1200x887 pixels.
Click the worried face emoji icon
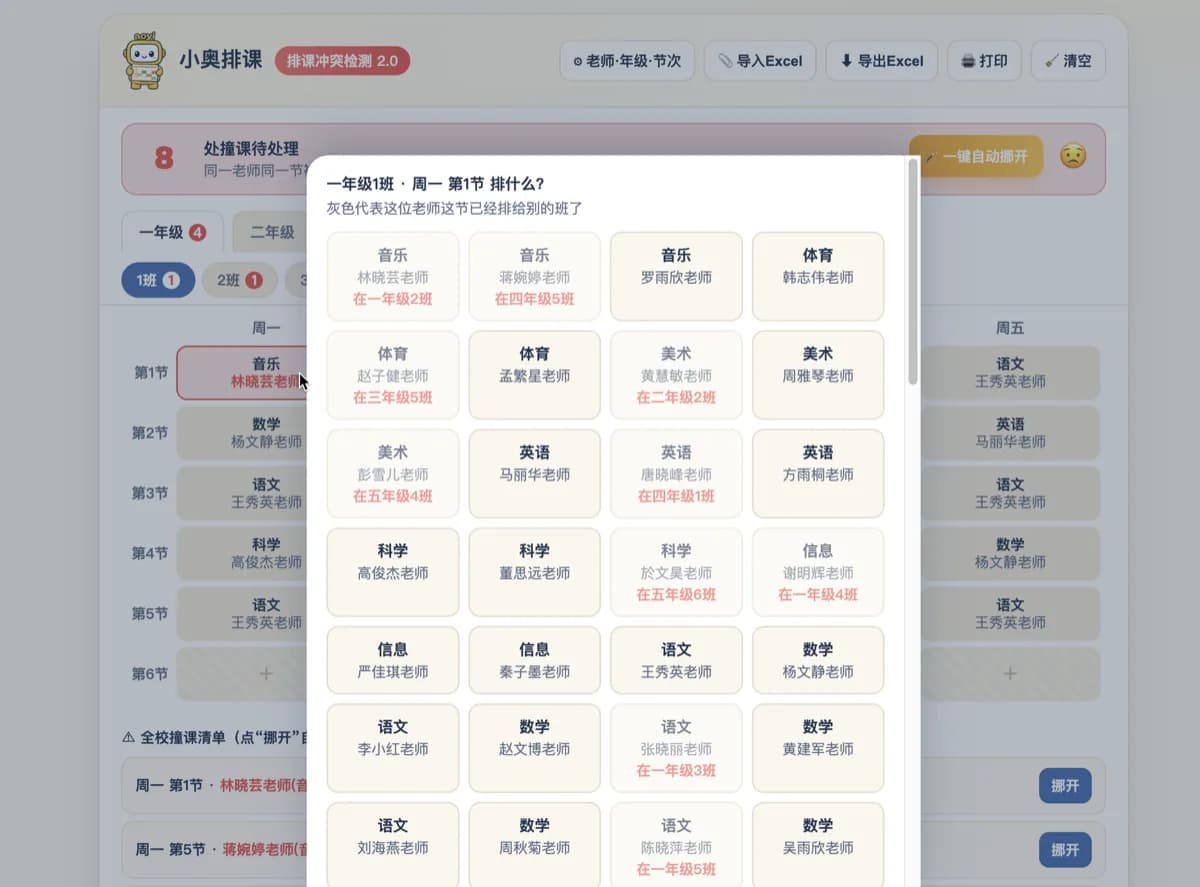point(1073,157)
